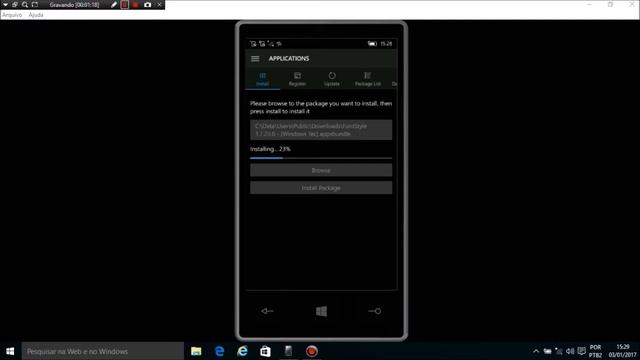The image size is (640, 360).
Task: Click the phone projection app taskbar icon
Action: [x=289, y=351]
